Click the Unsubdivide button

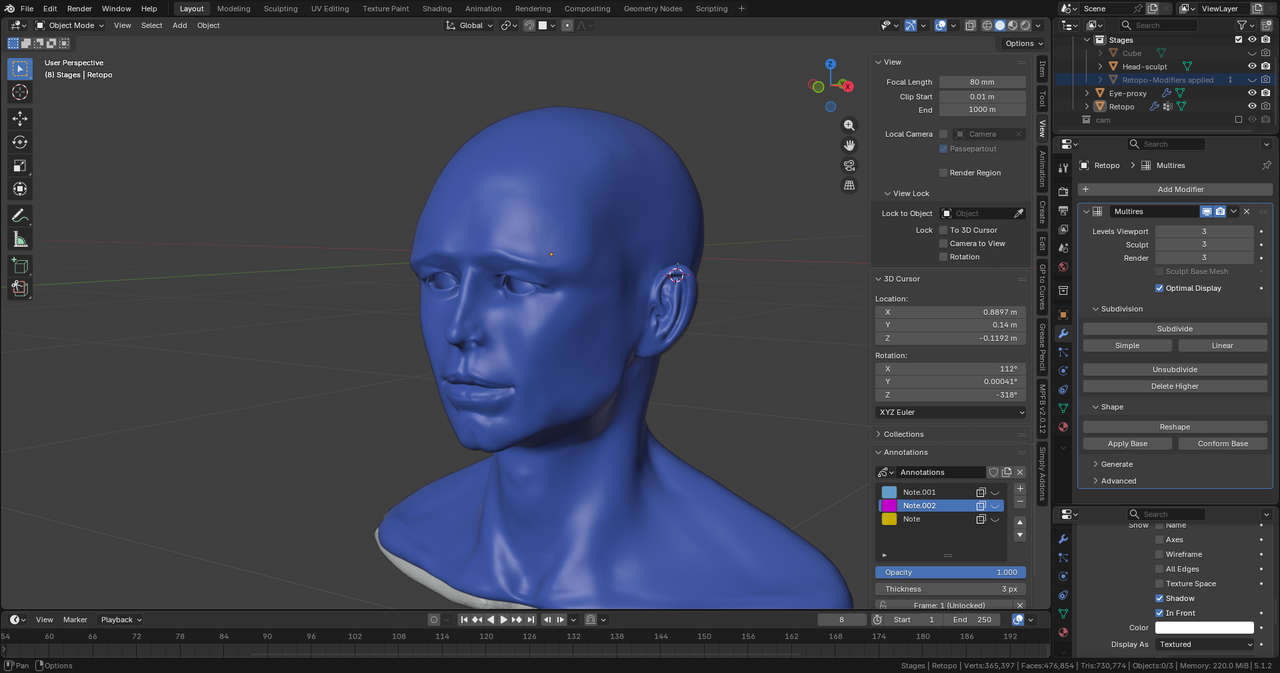pyautogui.click(x=1175, y=369)
